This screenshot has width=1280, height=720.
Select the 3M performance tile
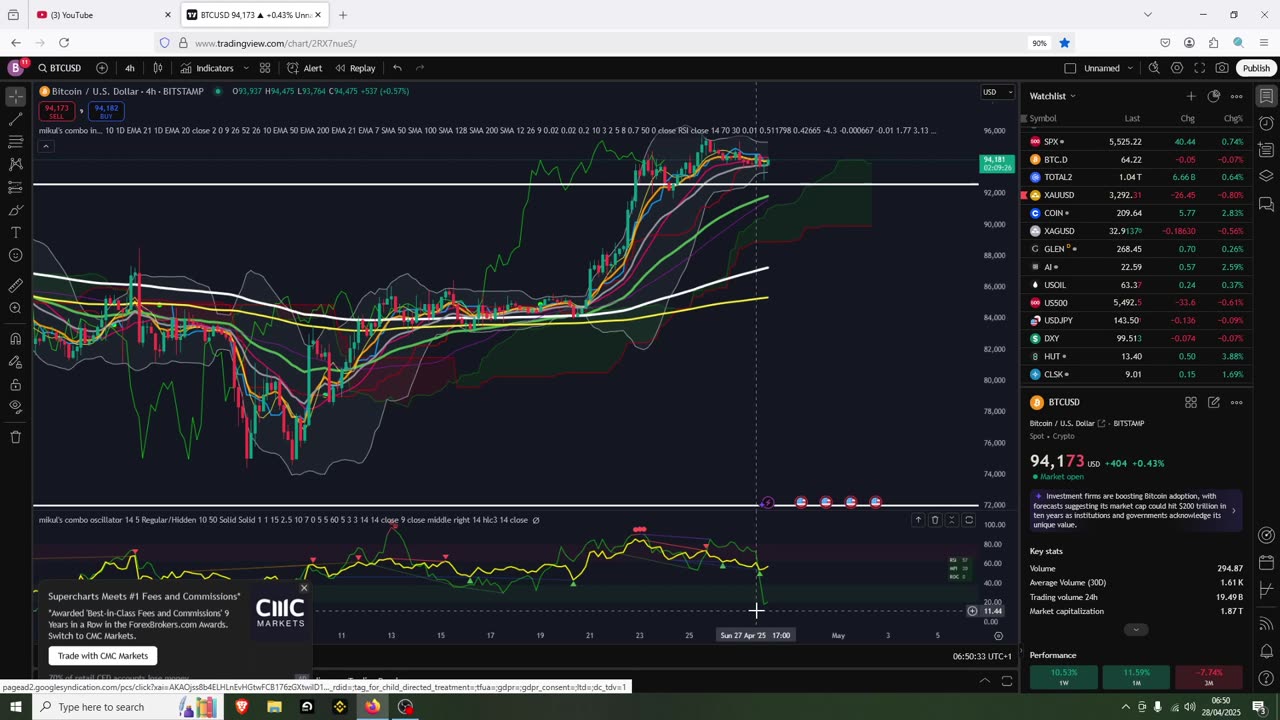pos(1208,677)
